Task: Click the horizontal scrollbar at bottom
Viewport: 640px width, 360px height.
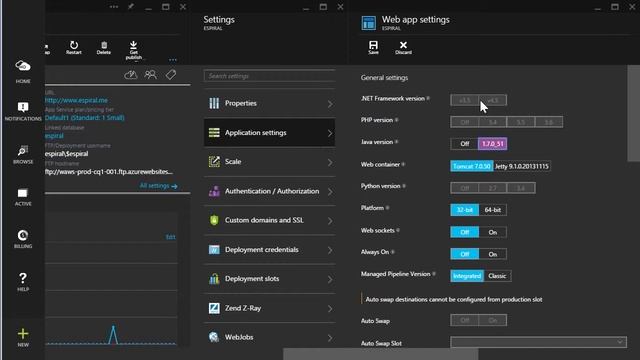Action: [380, 354]
